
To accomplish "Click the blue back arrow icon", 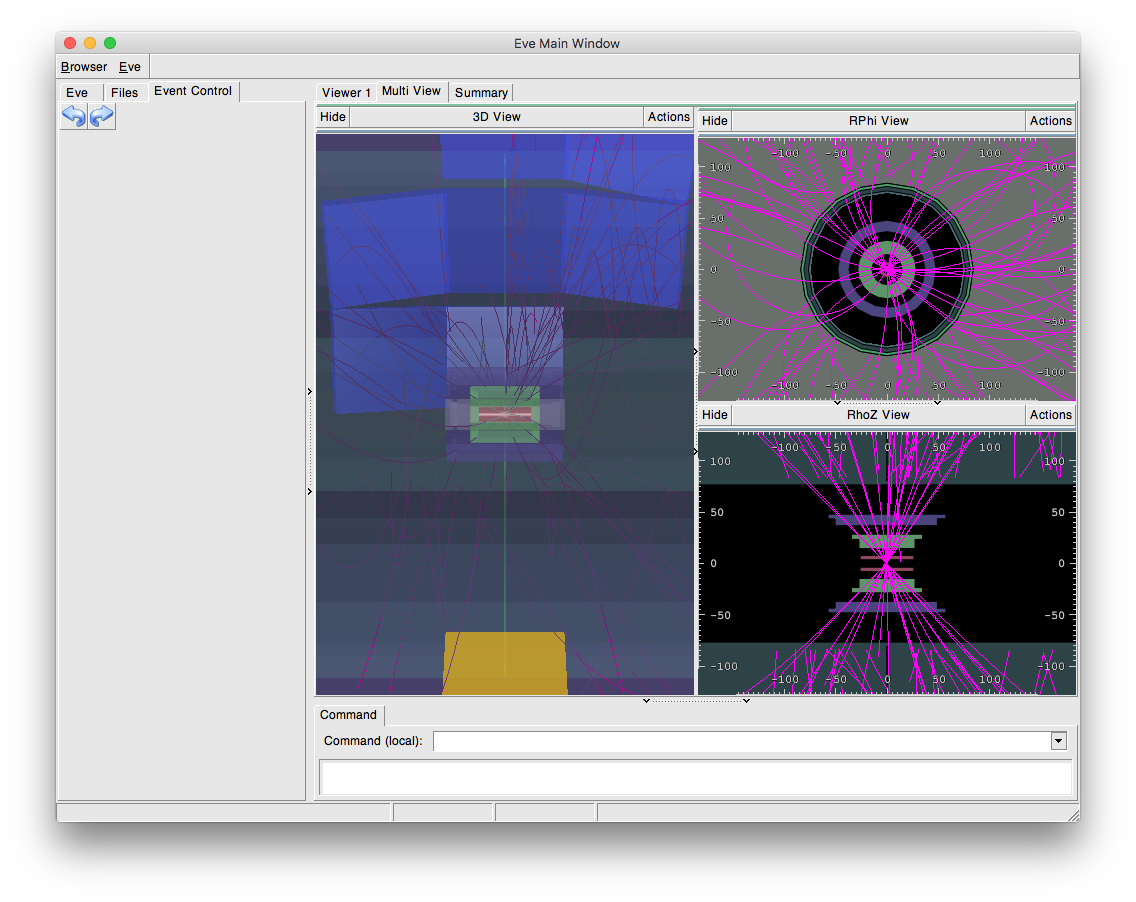I will click(x=74, y=117).
